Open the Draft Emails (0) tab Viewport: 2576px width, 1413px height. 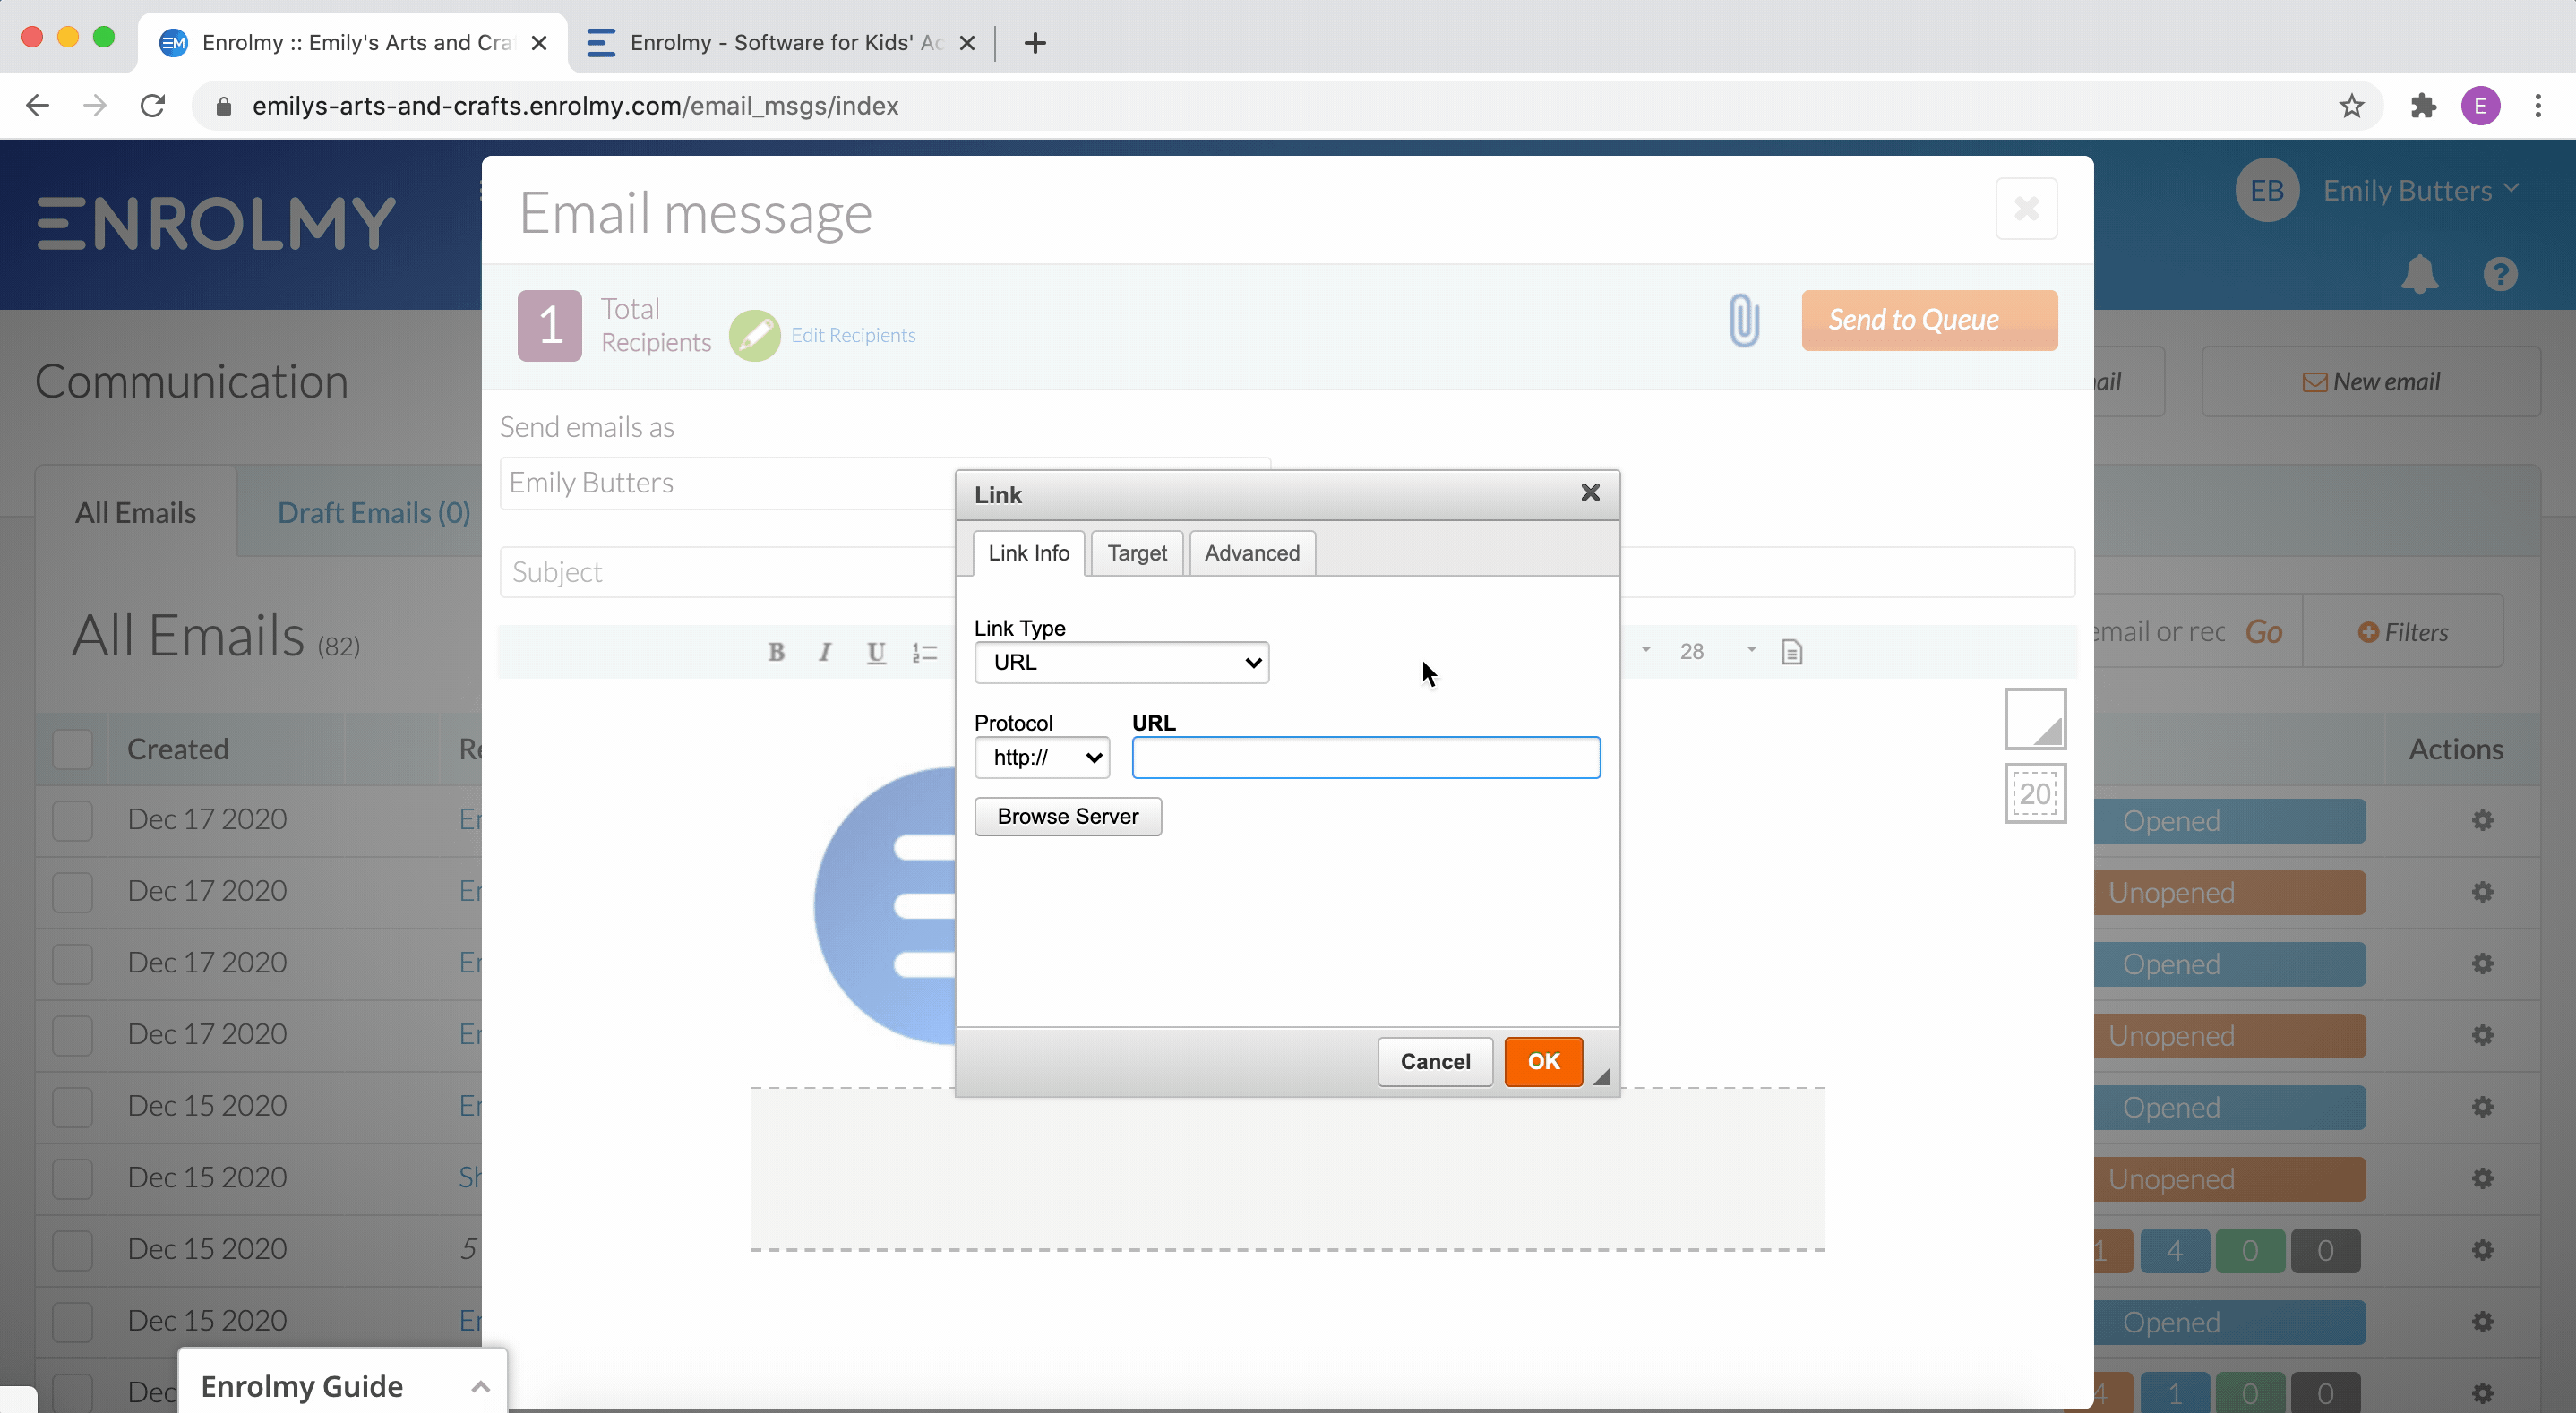coord(373,513)
